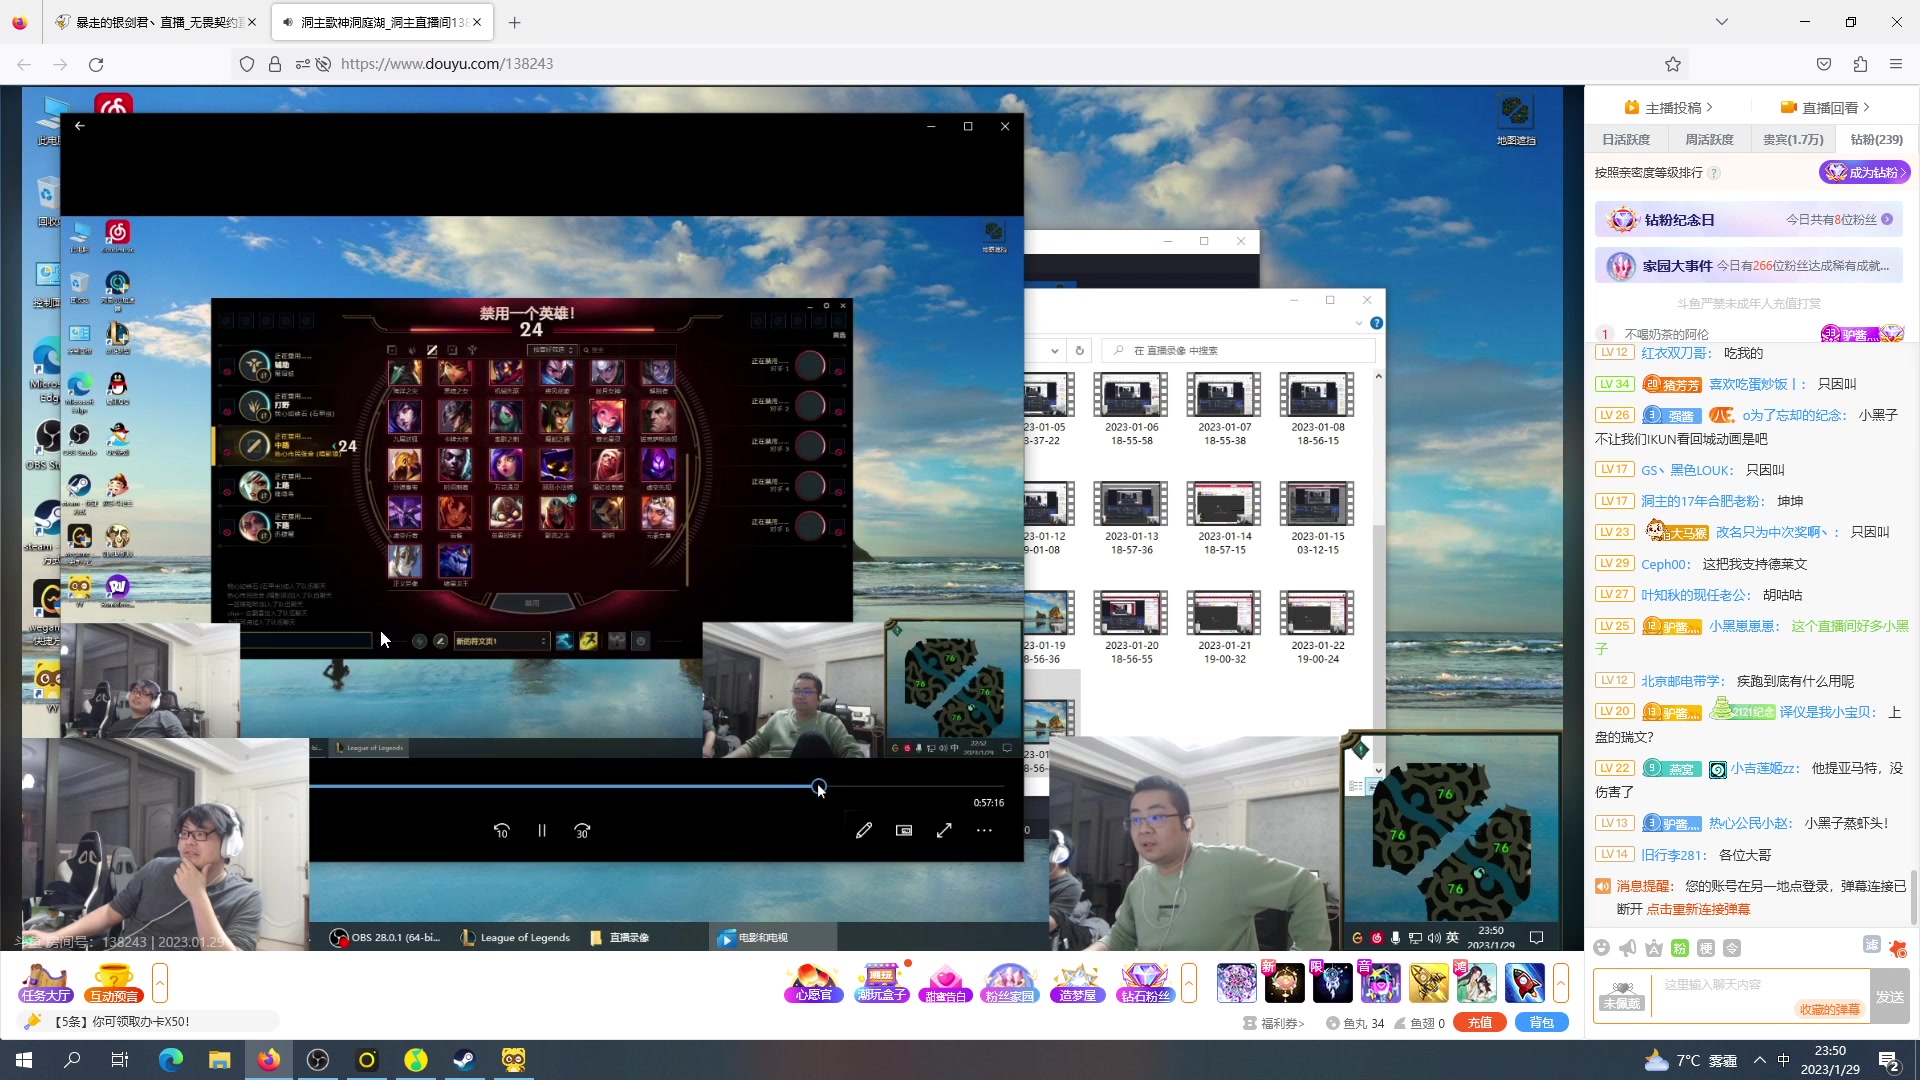Click the 点击重新连接弹幕 reconnect link
This screenshot has height=1080, width=1920.
pos(1698,909)
